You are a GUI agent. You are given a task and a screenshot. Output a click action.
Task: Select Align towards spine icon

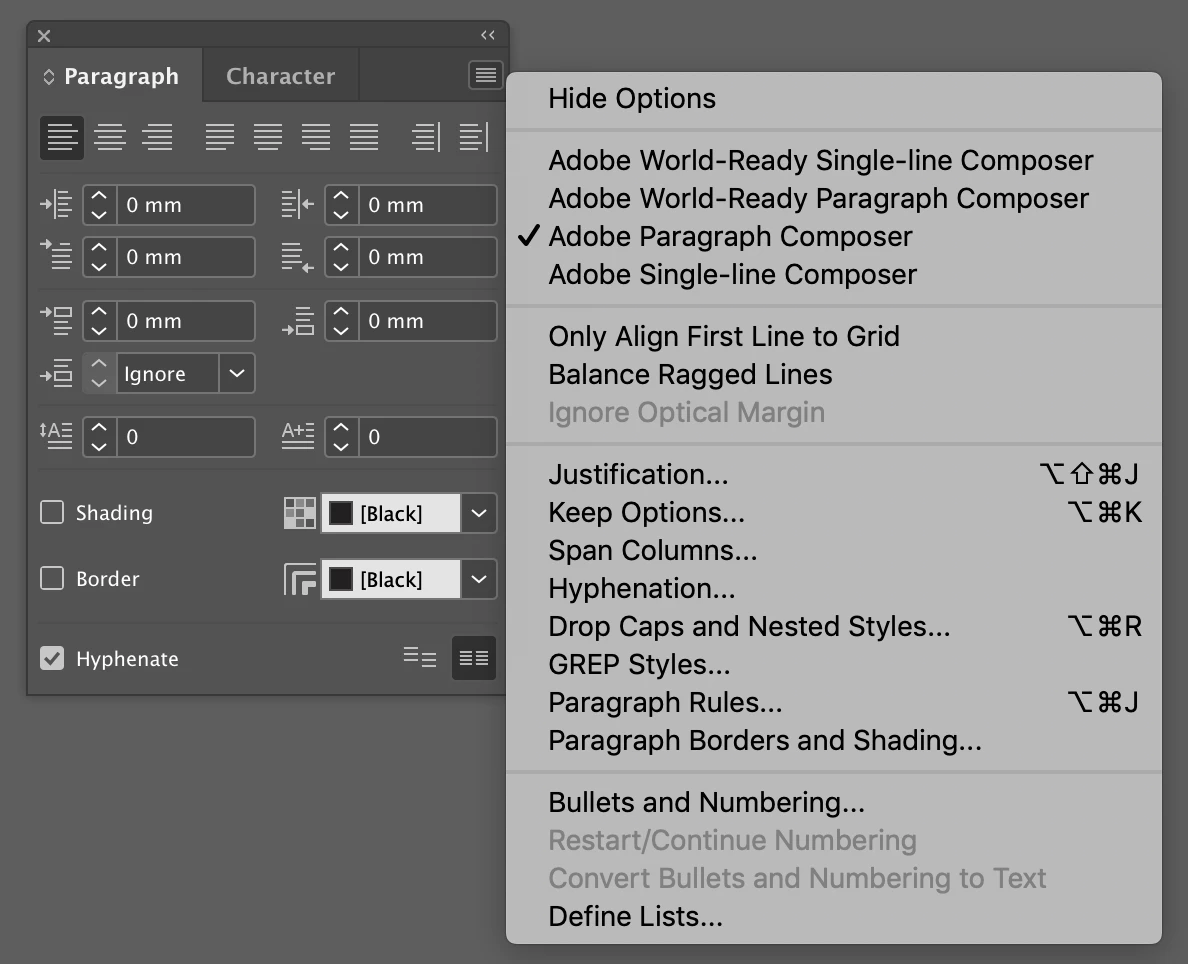[x=426, y=137]
